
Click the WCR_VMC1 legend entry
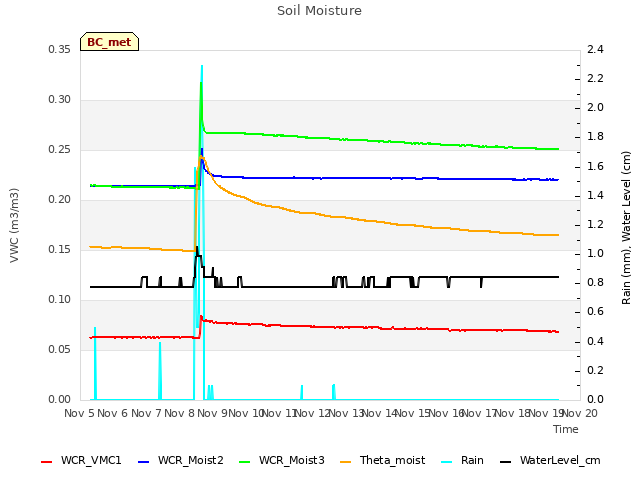(81, 460)
